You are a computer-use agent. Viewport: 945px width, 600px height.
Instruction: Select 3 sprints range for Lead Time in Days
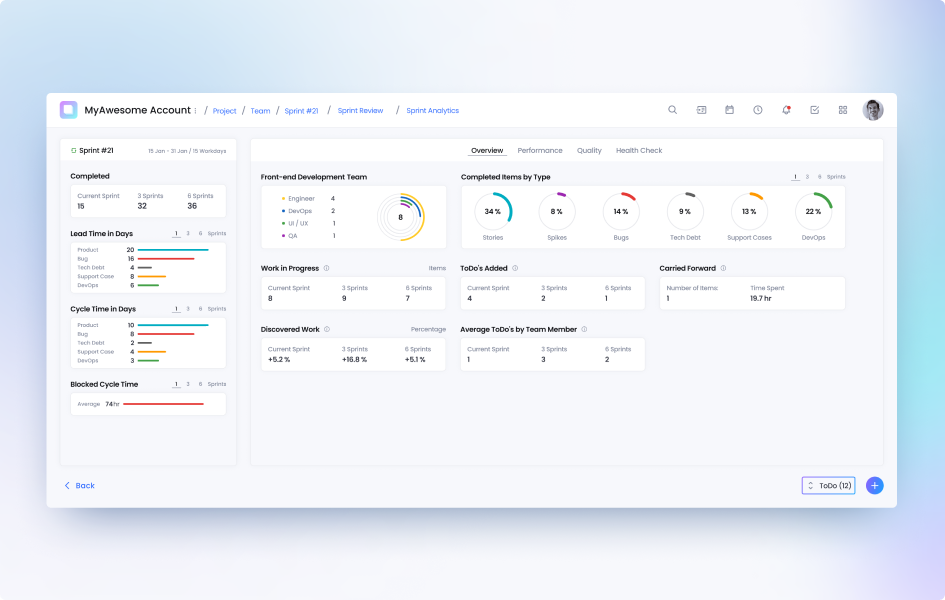pyautogui.click(x=188, y=233)
